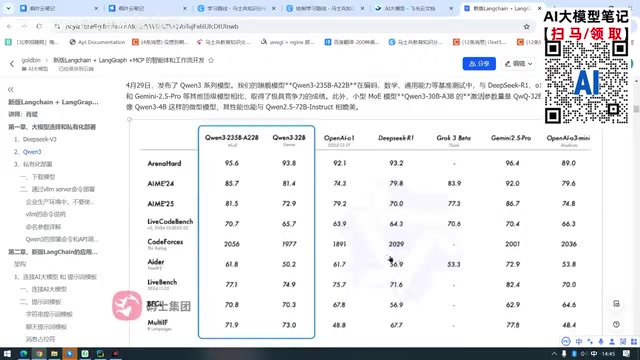
Task: Click the help question-mark icon at right
Action: [x=616, y=324]
